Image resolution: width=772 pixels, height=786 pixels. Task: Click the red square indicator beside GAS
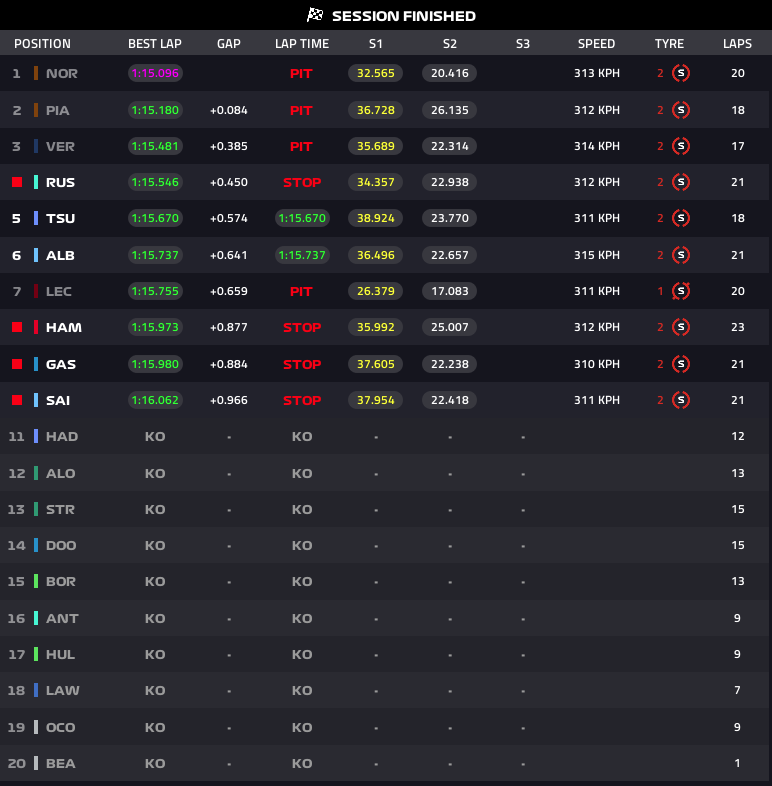pos(16,364)
